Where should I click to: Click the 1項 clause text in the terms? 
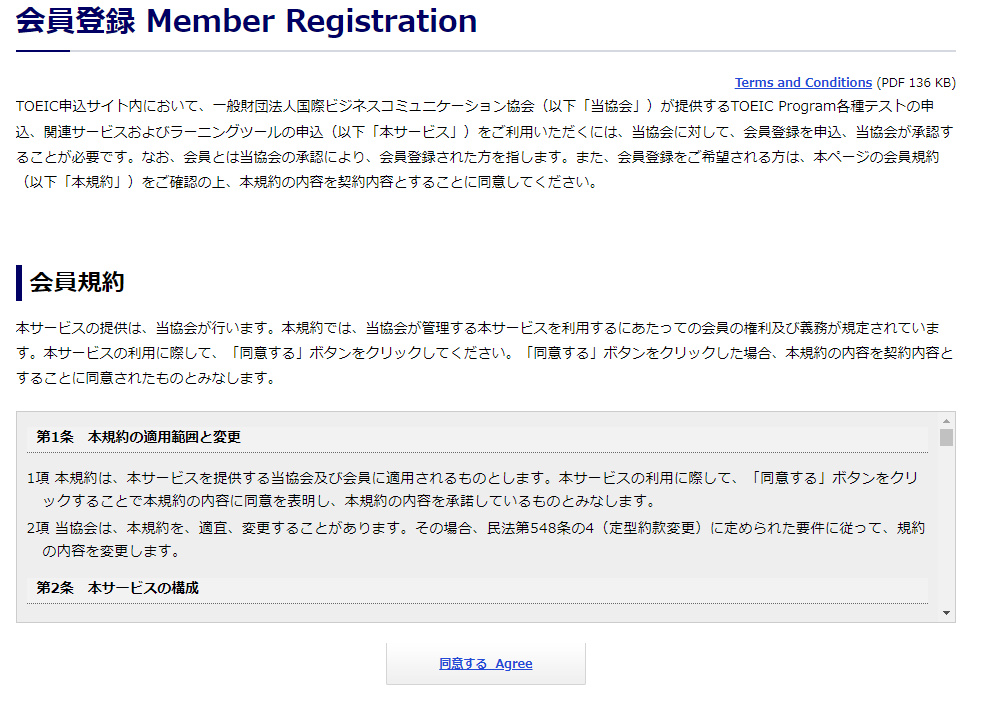coord(473,489)
